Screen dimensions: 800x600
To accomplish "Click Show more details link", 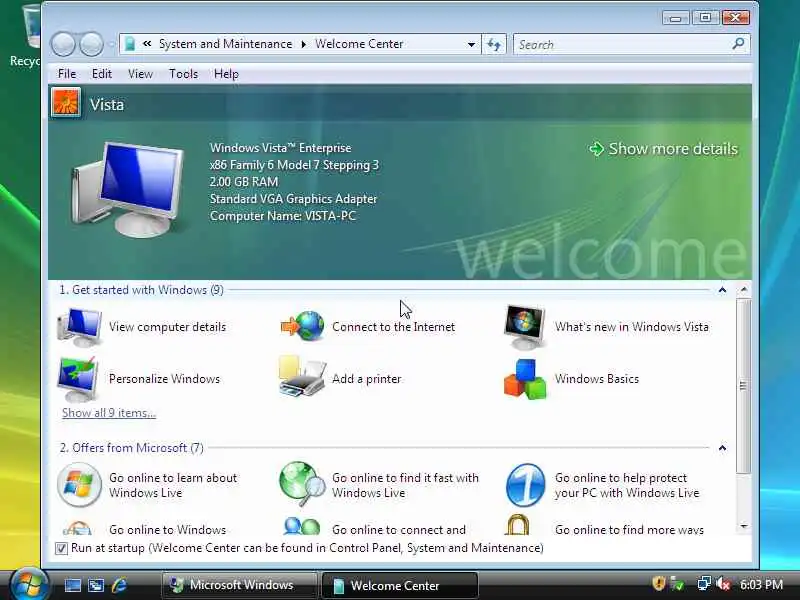I will pos(673,148).
